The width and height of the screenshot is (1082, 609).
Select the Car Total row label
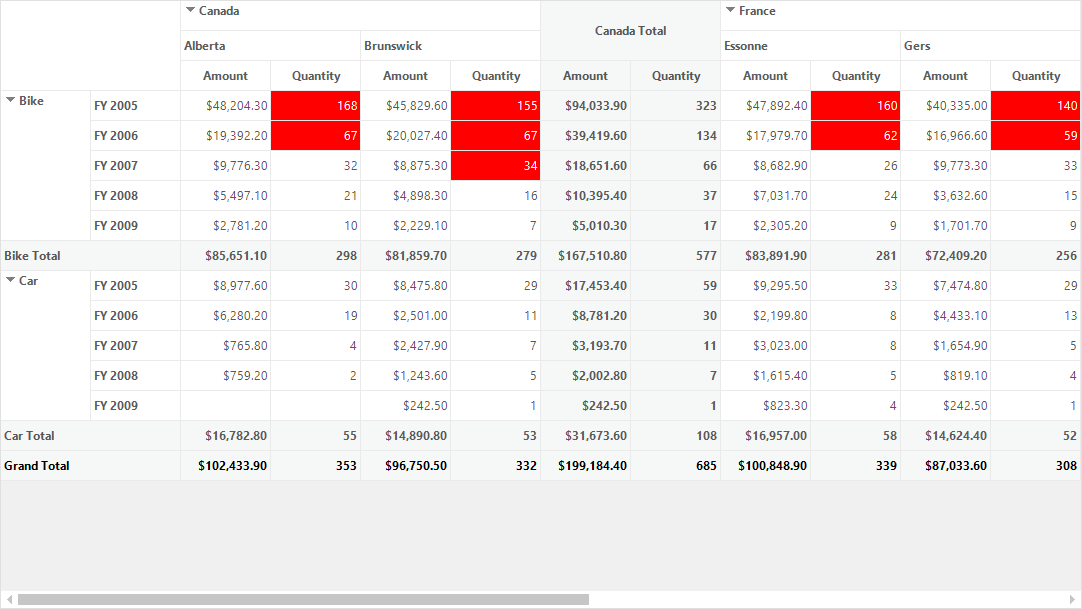point(90,436)
